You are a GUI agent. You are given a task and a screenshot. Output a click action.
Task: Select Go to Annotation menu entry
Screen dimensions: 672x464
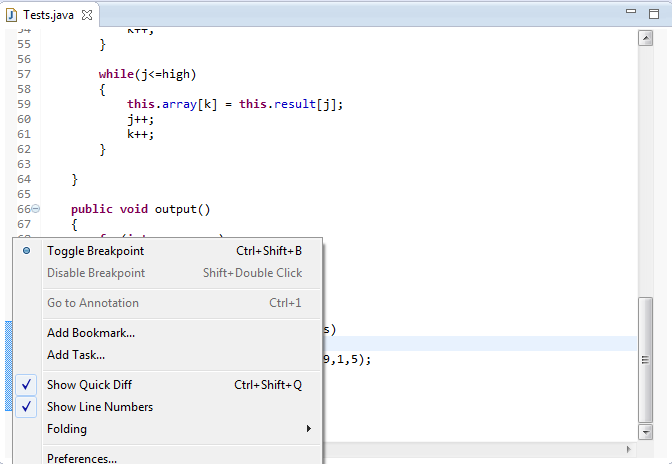coord(168,303)
